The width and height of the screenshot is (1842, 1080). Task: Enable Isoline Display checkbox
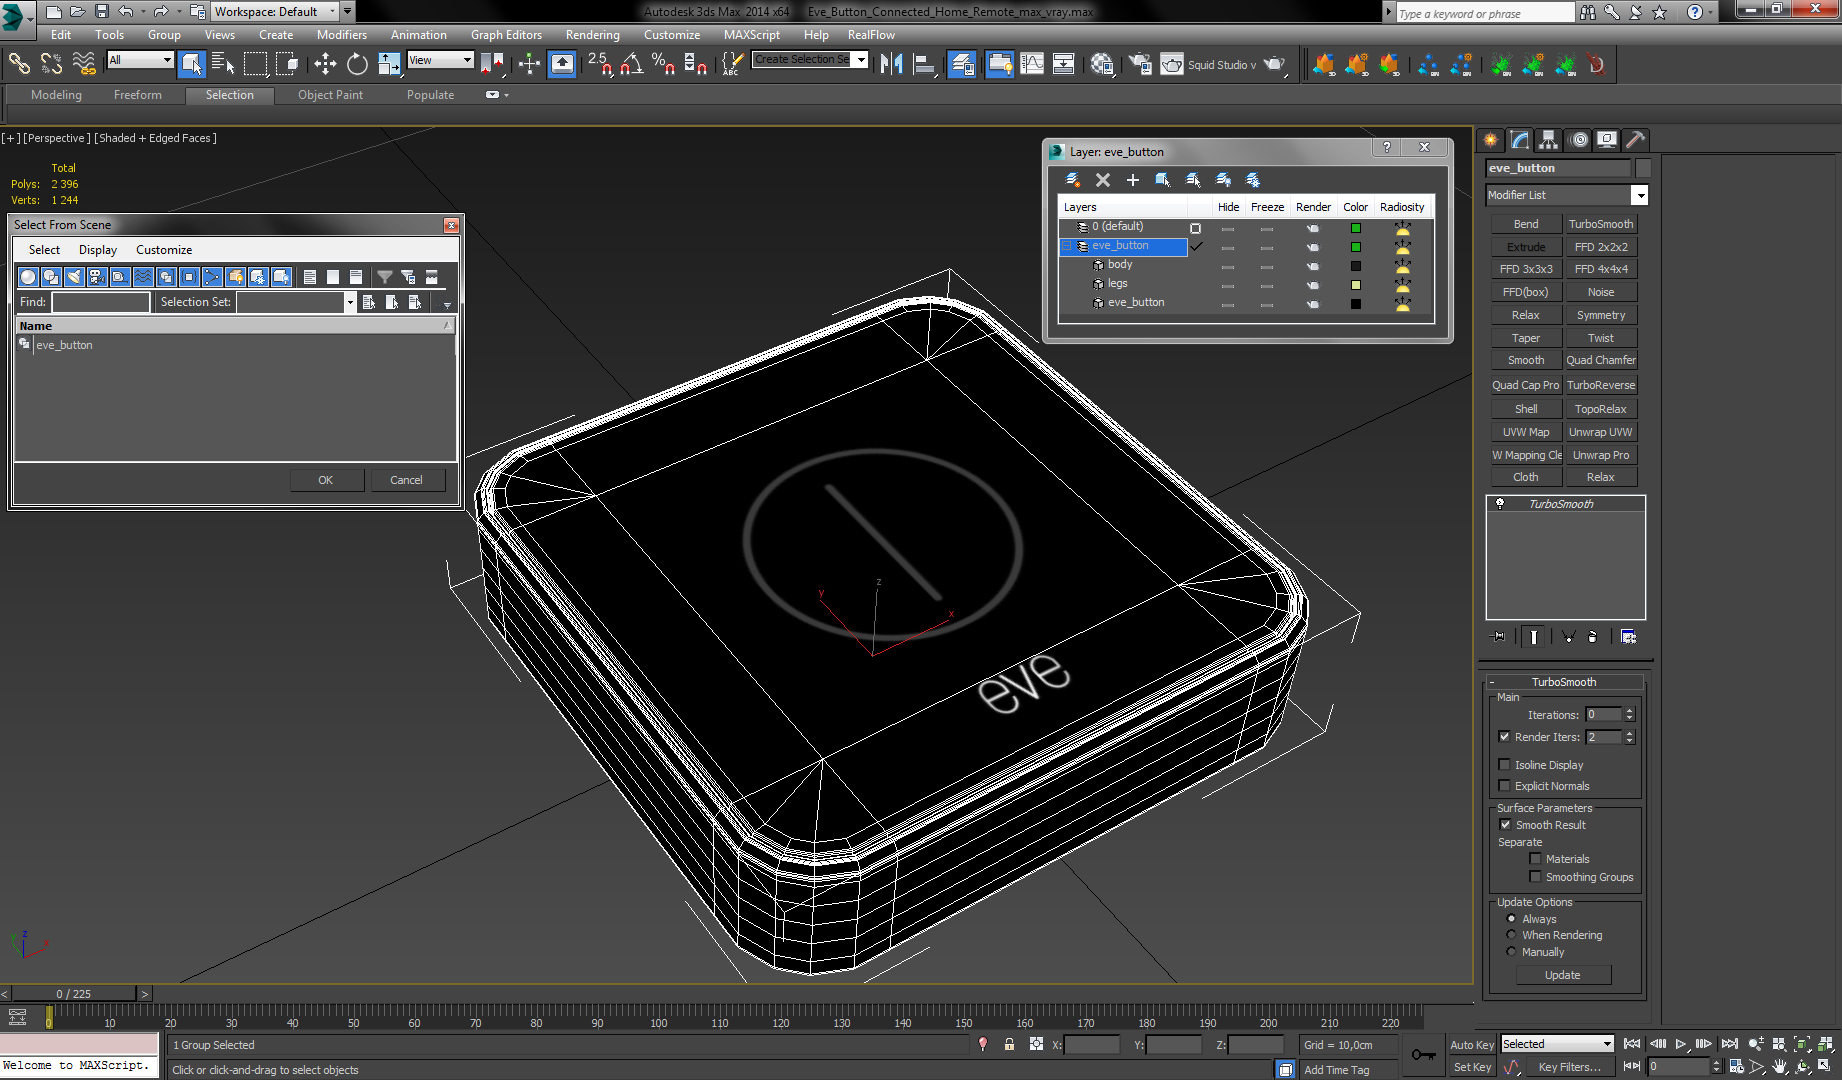tap(1504, 765)
